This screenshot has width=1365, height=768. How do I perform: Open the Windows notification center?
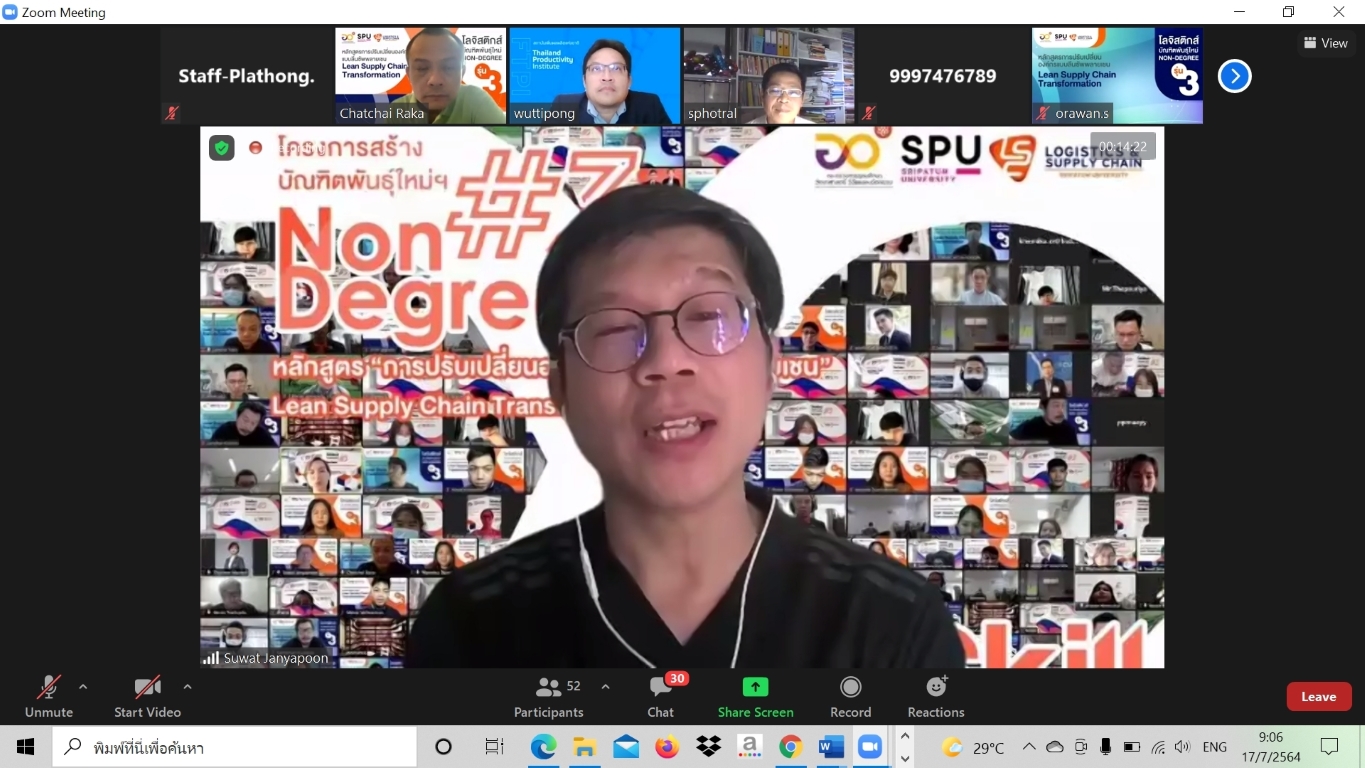click(1329, 747)
